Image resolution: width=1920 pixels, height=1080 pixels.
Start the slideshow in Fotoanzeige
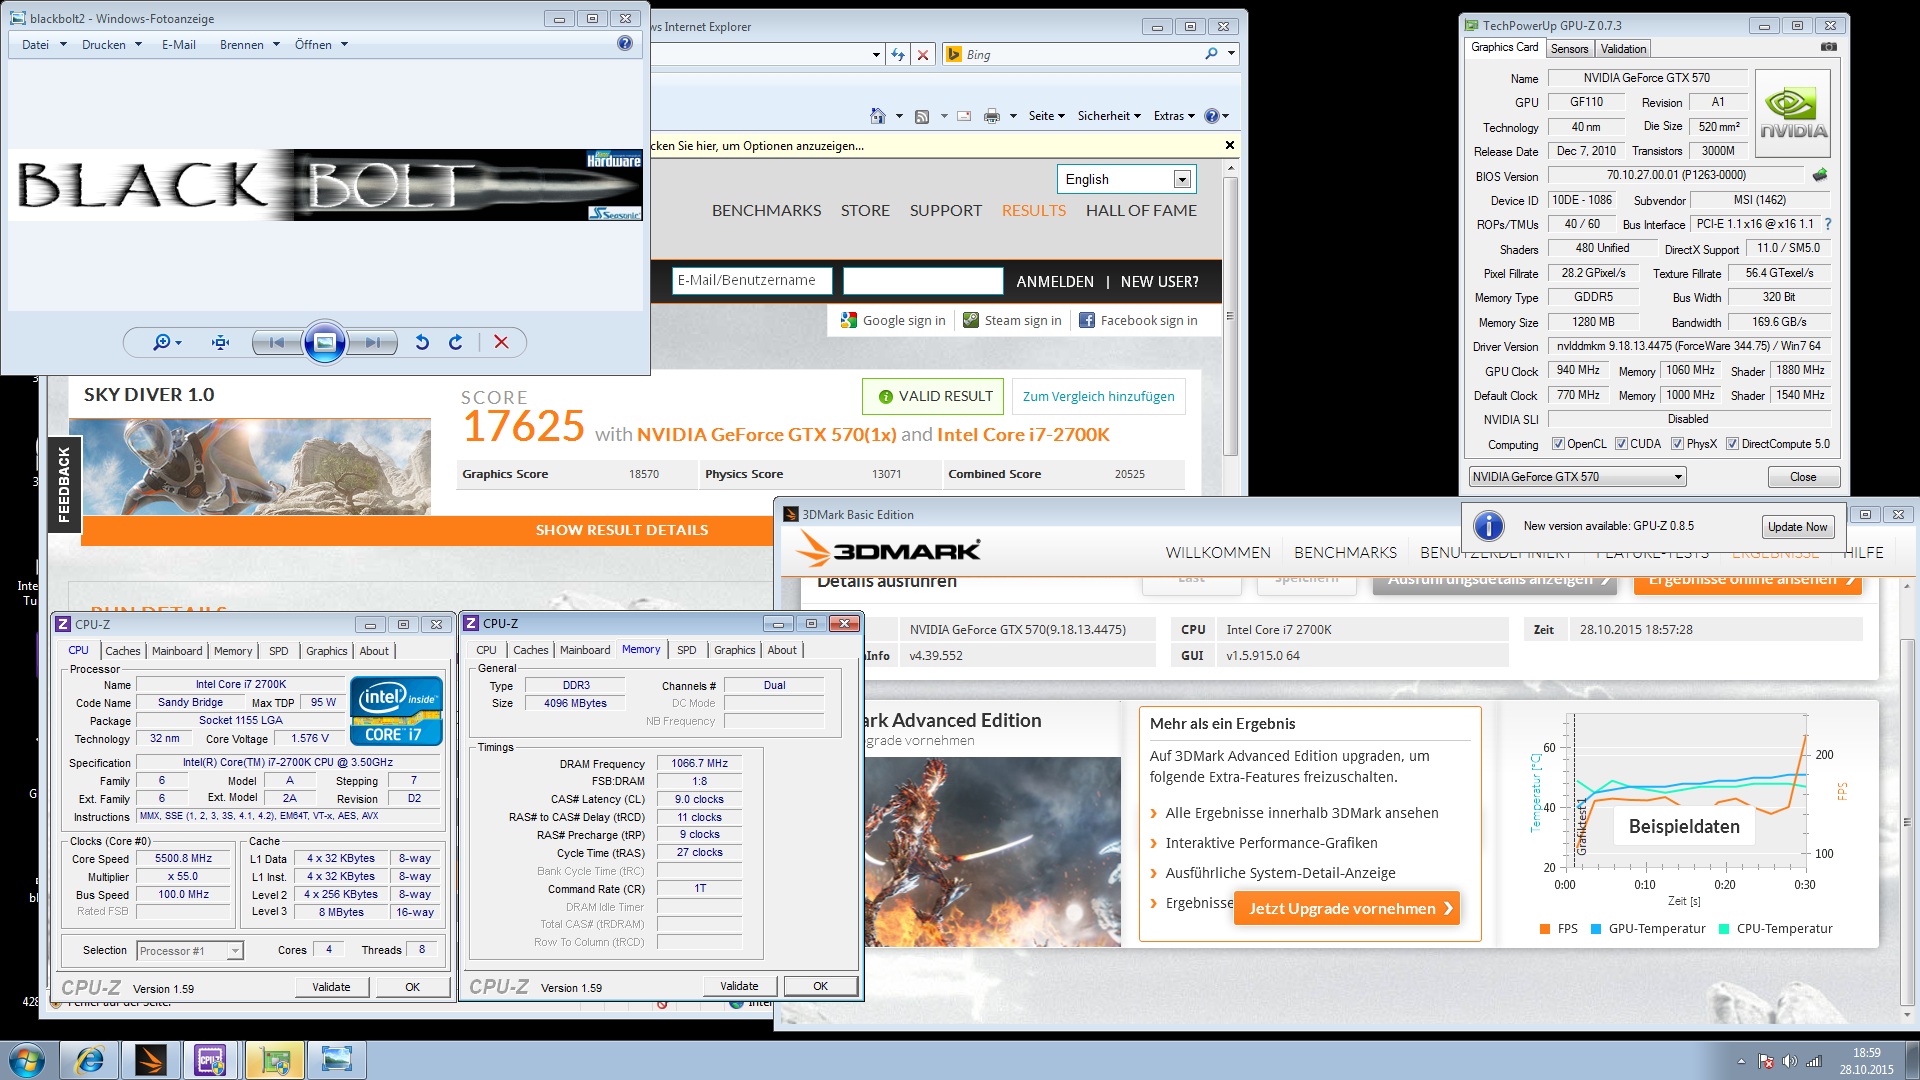coord(324,343)
